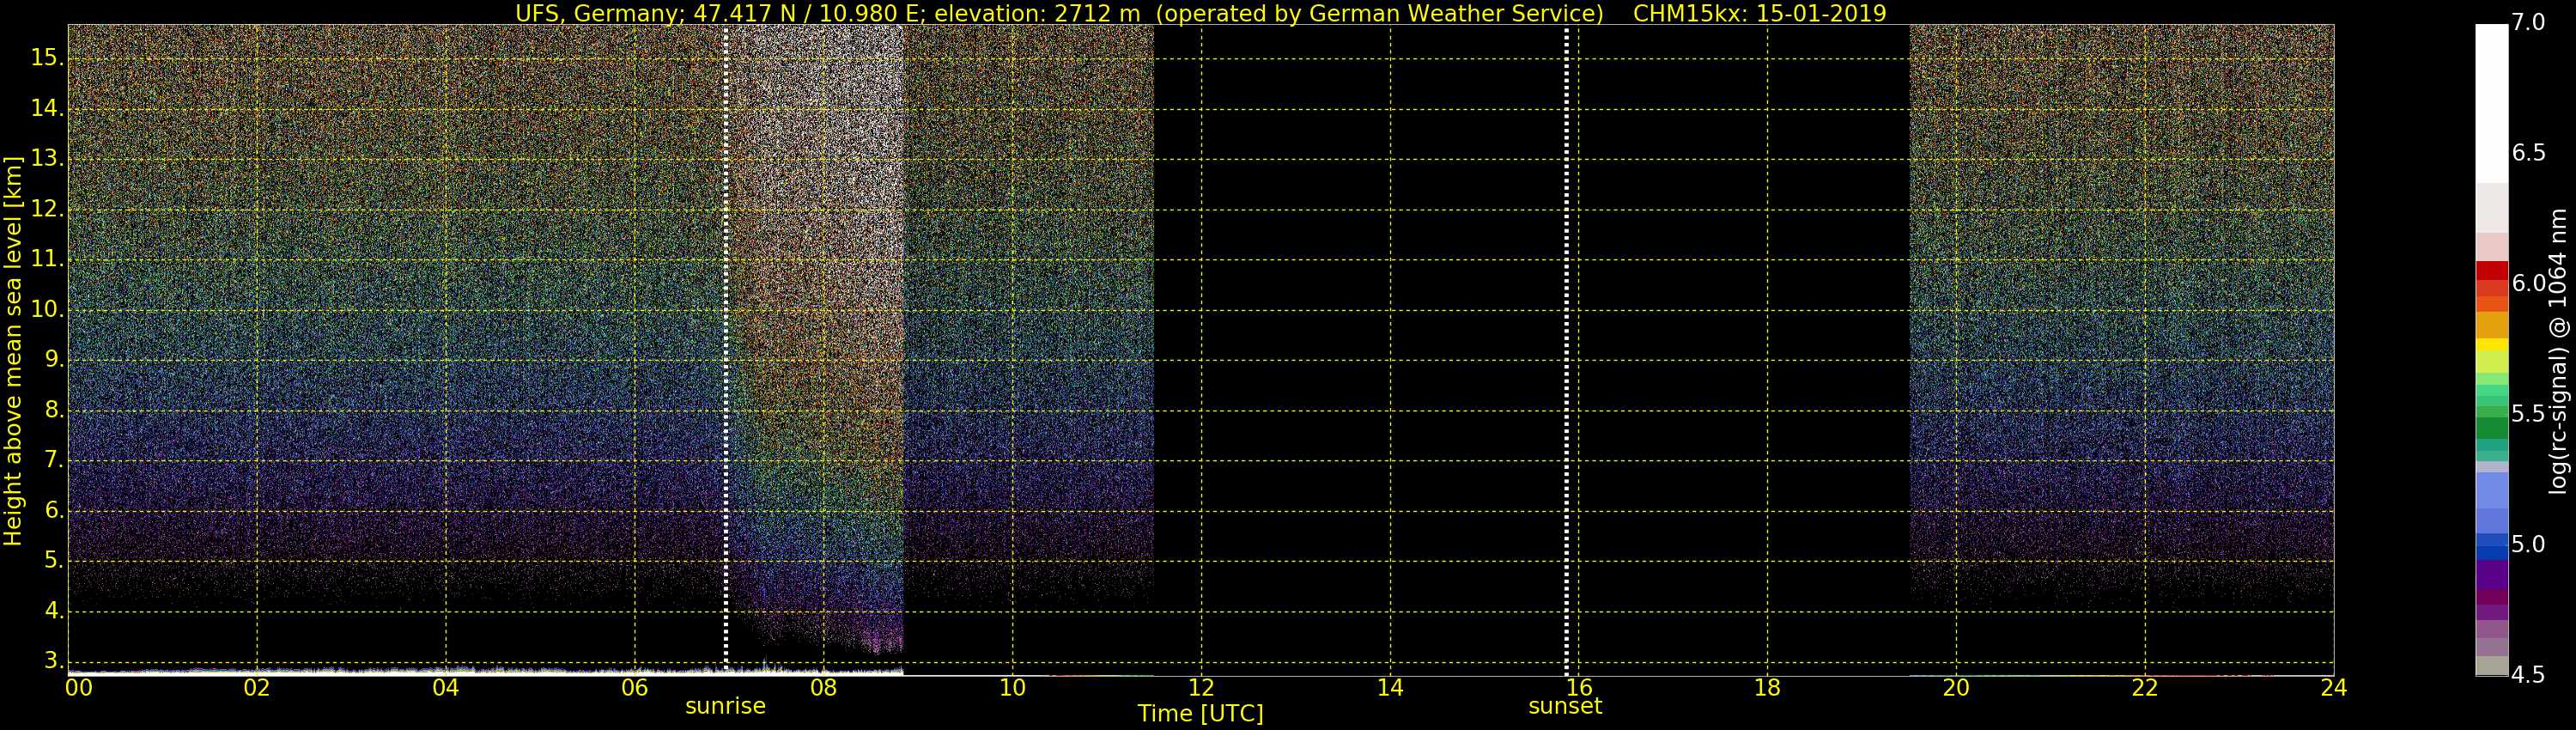Click the '04' time axis tick label

click(446, 688)
